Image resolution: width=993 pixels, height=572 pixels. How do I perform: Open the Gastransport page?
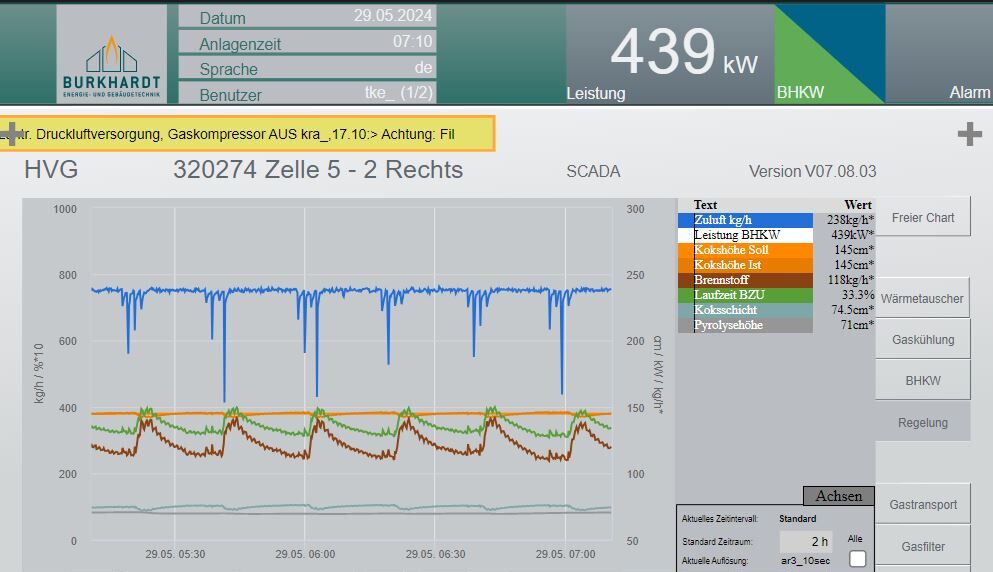tap(922, 505)
